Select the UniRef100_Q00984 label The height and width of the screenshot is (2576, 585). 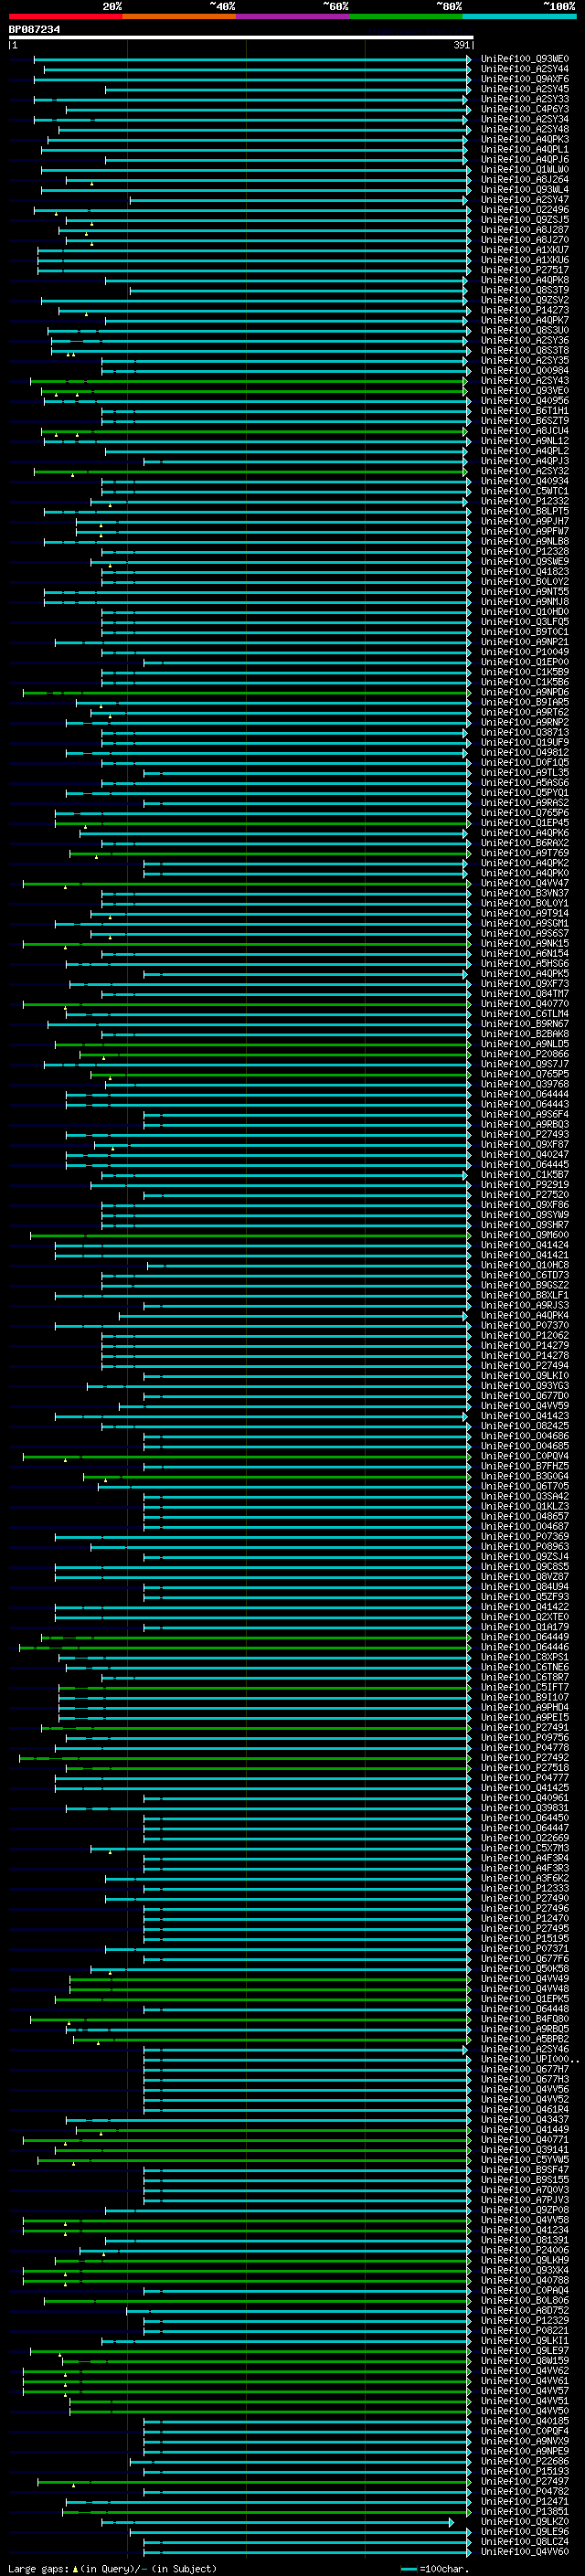524,371
